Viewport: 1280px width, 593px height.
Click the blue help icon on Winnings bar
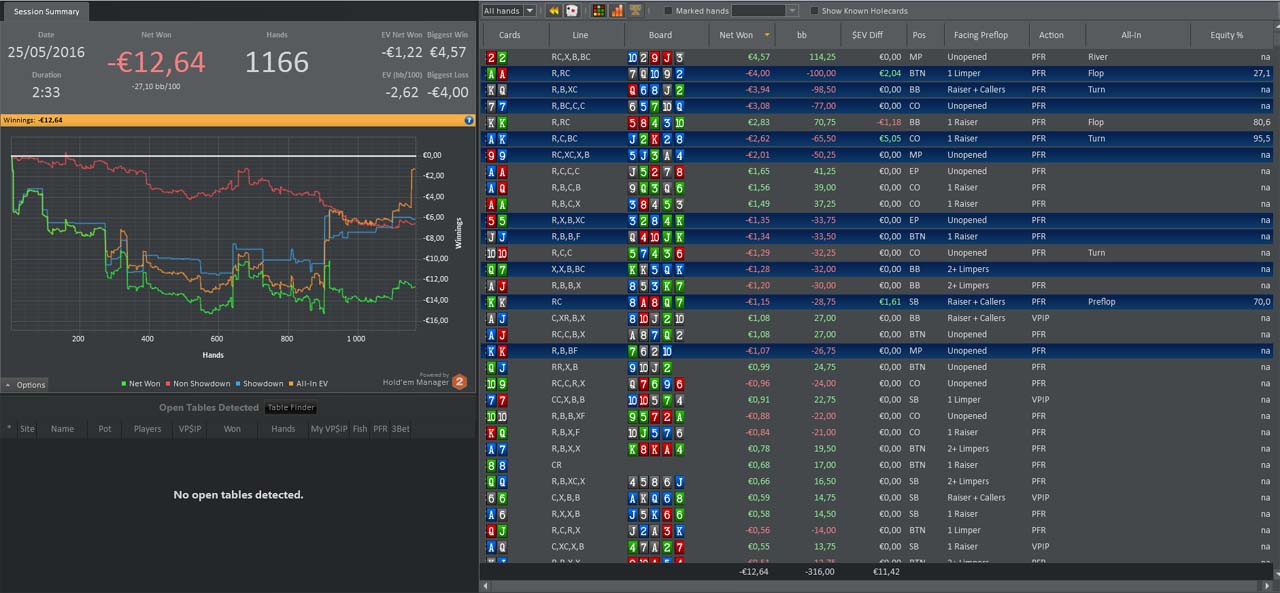pyautogui.click(x=469, y=120)
